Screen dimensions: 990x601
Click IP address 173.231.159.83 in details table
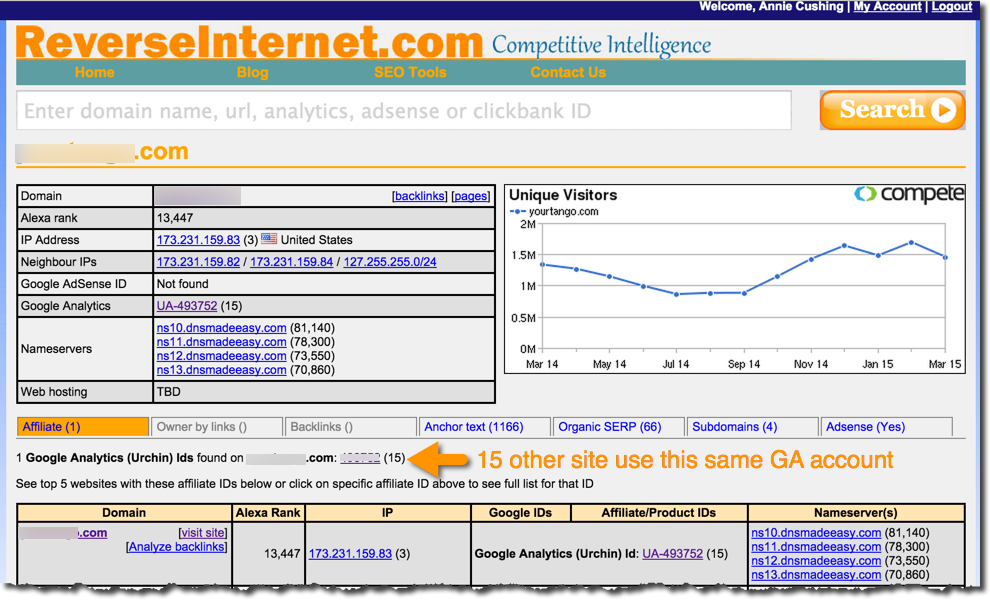coord(198,240)
